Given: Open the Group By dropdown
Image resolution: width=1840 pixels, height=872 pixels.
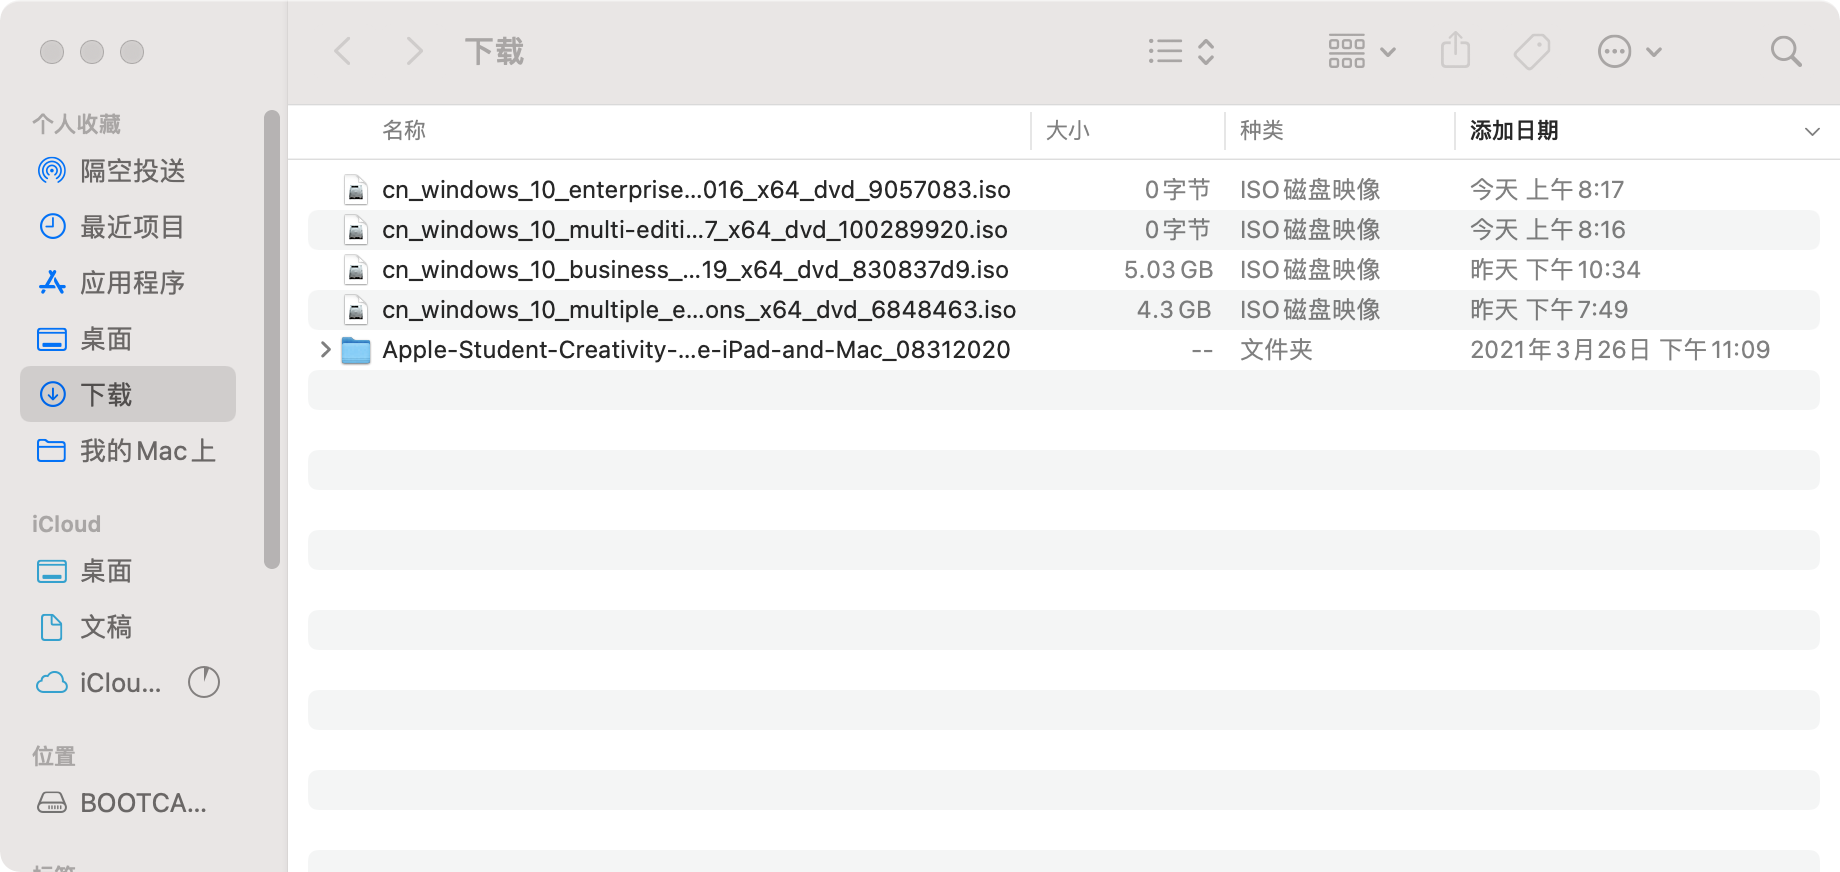Looking at the screenshot, I should pyautogui.click(x=1360, y=51).
